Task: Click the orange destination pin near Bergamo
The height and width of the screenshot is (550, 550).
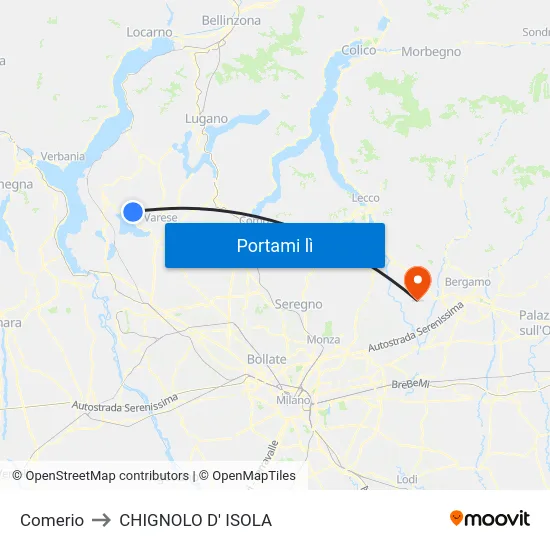Action: (417, 283)
